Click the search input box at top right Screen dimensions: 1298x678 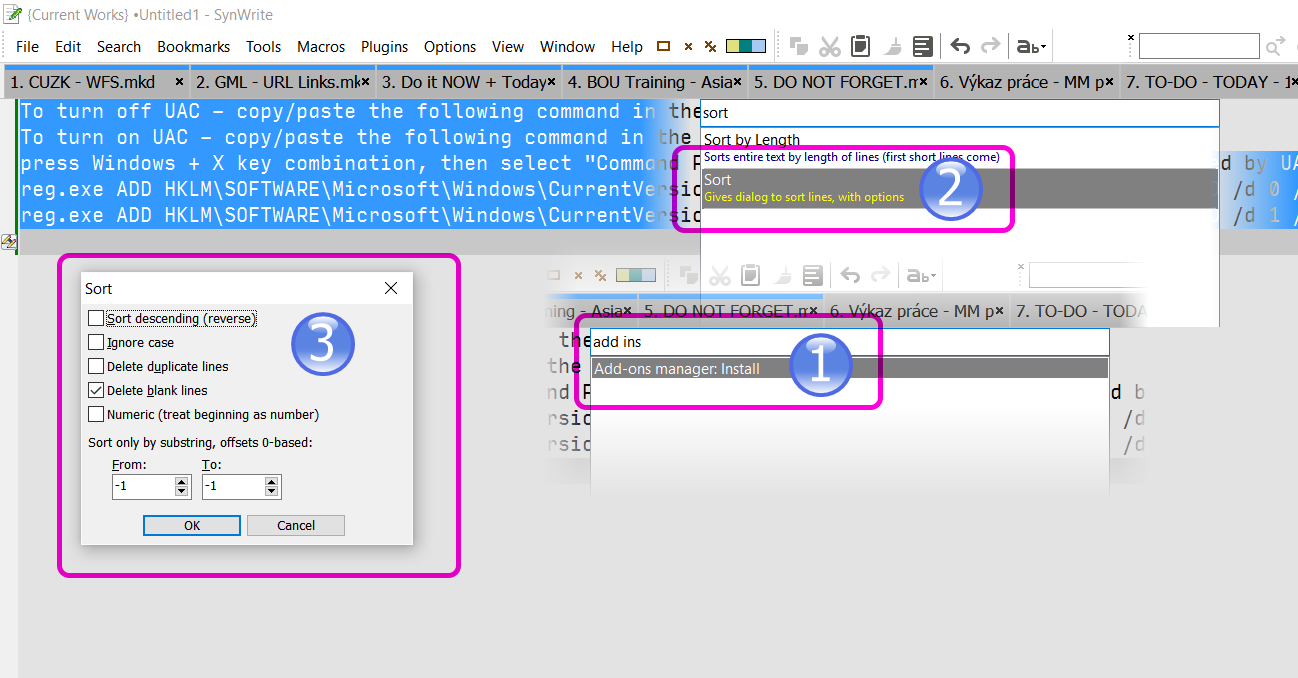tap(1198, 46)
